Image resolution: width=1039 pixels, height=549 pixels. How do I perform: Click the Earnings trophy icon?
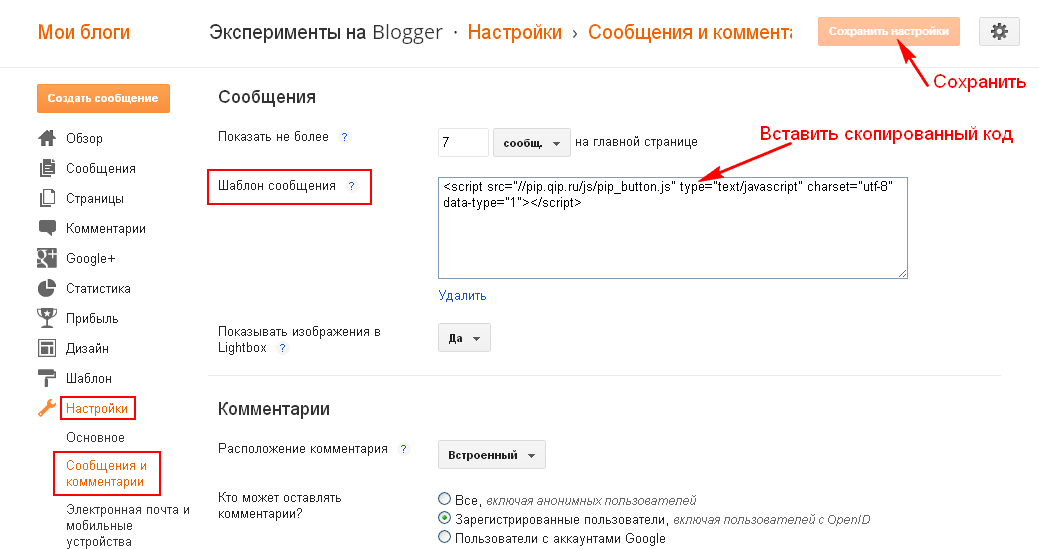pos(47,318)
